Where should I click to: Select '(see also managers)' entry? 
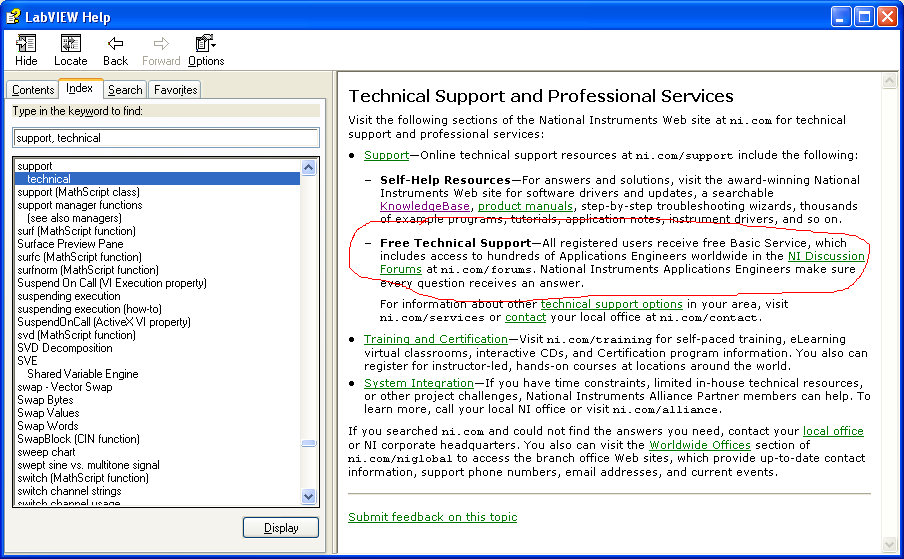coord(74,218)
